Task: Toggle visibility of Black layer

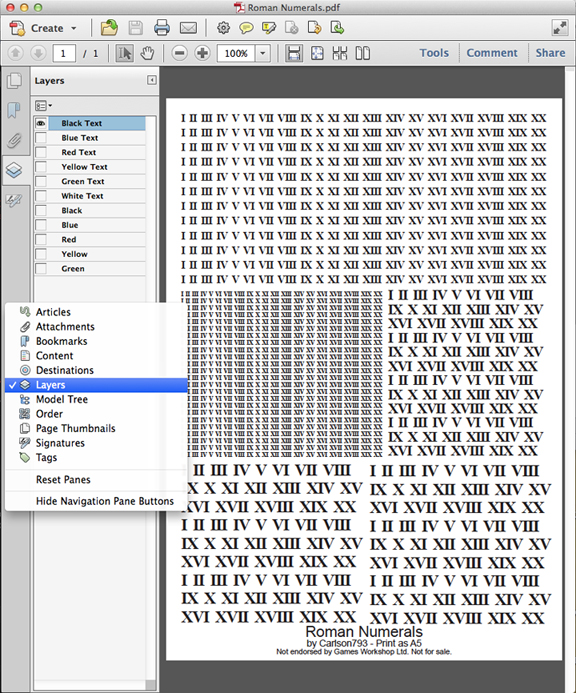Action: point(41,211)
